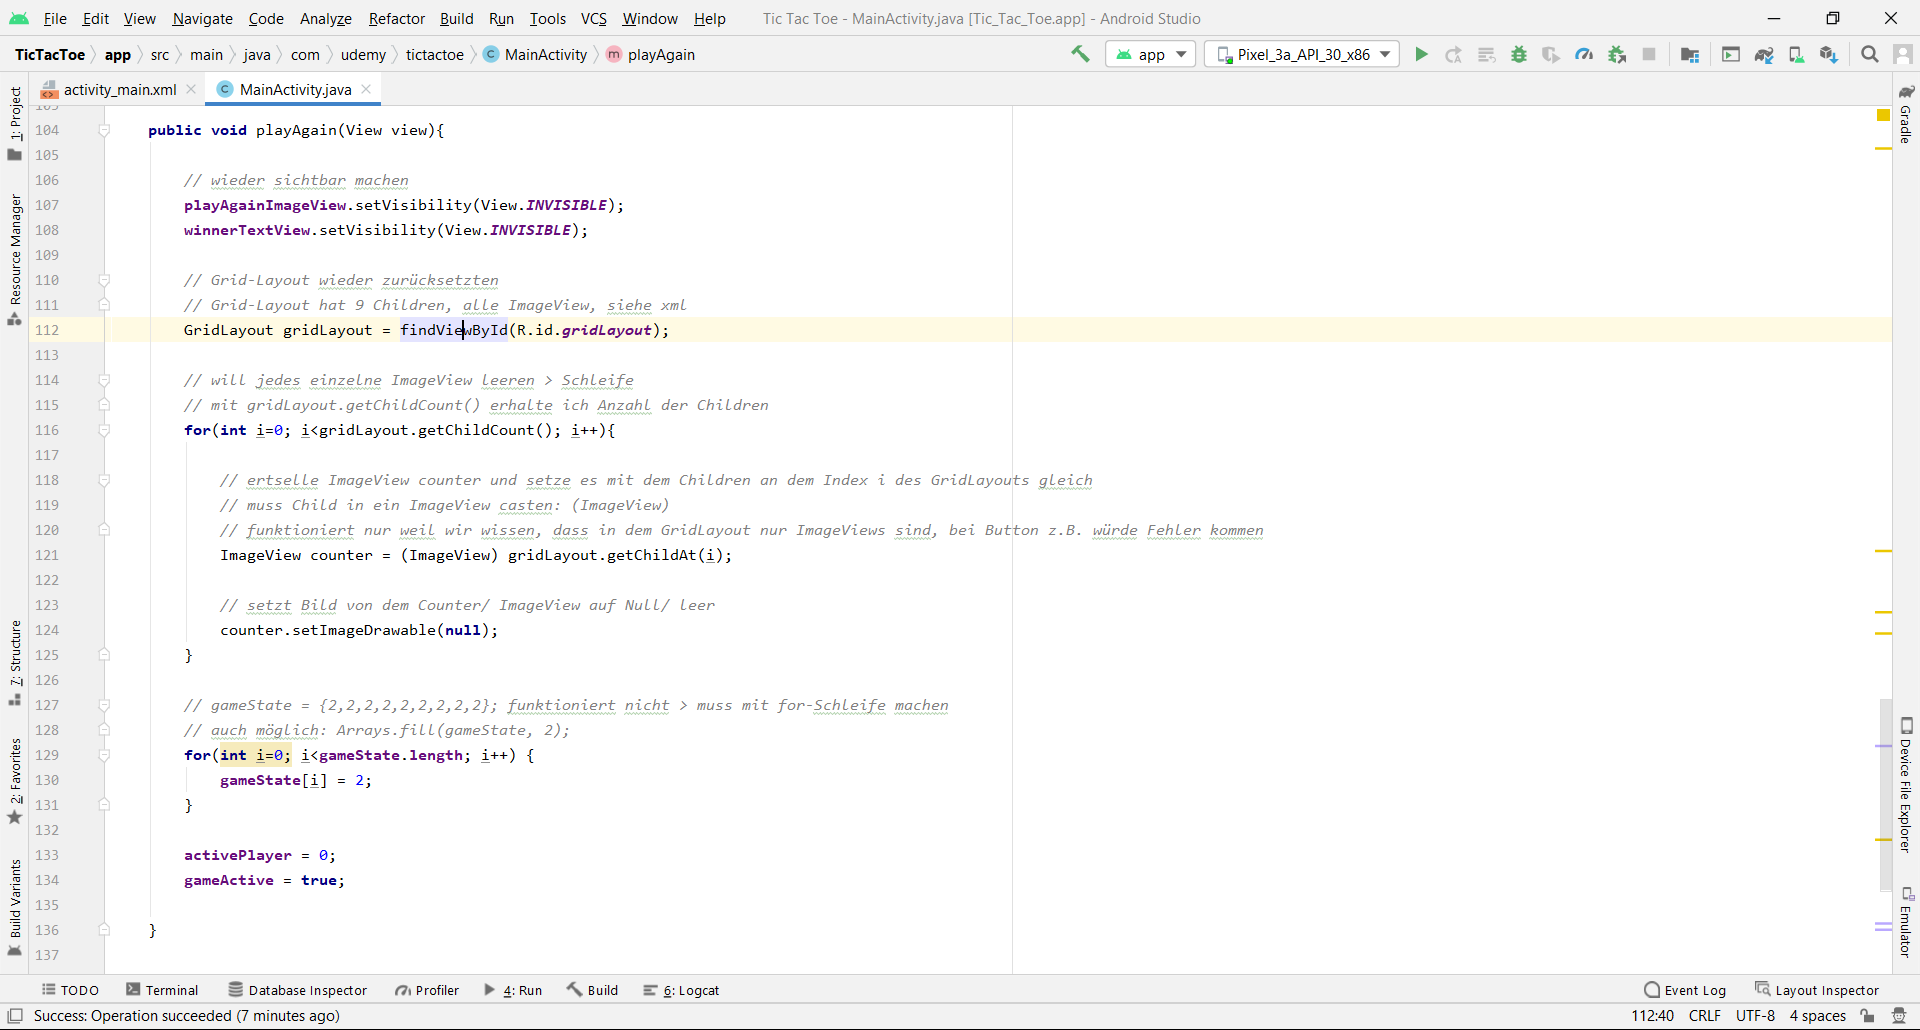This screenshot has height=1030, width=1920.
Task: Click 112:40 cursor position indicator
Action: coord(1652,1016)
